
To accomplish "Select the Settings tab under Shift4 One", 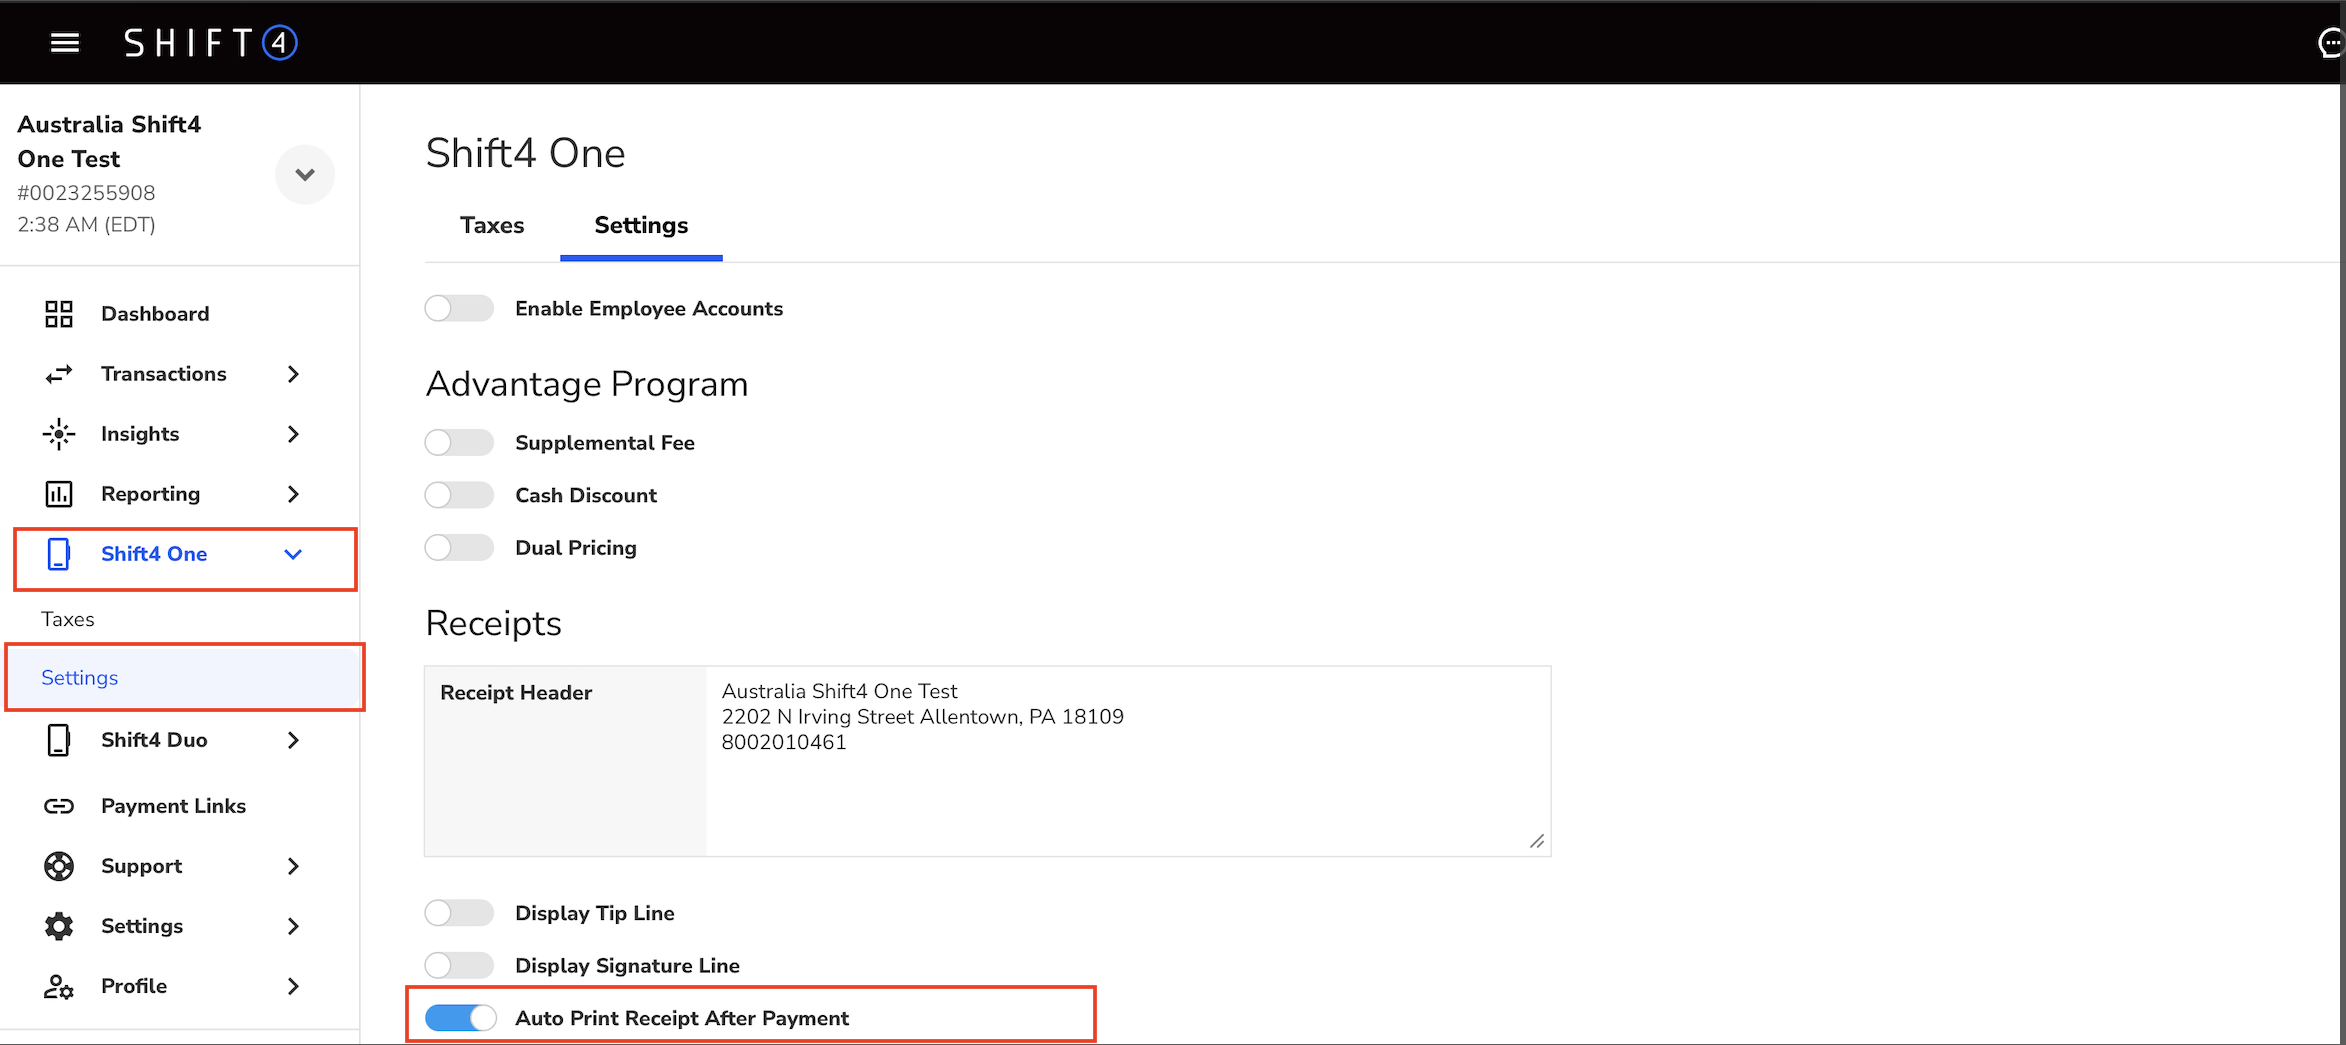I will (641, 226).
